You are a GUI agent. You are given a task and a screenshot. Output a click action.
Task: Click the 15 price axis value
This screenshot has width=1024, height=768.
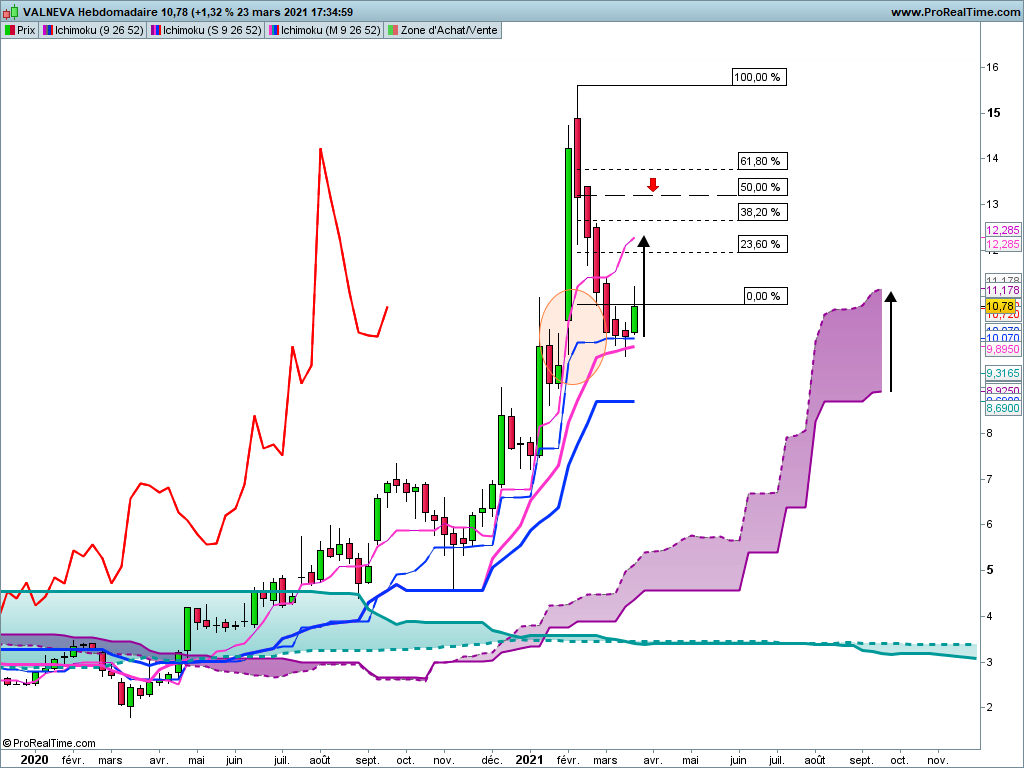pos(993,113)
